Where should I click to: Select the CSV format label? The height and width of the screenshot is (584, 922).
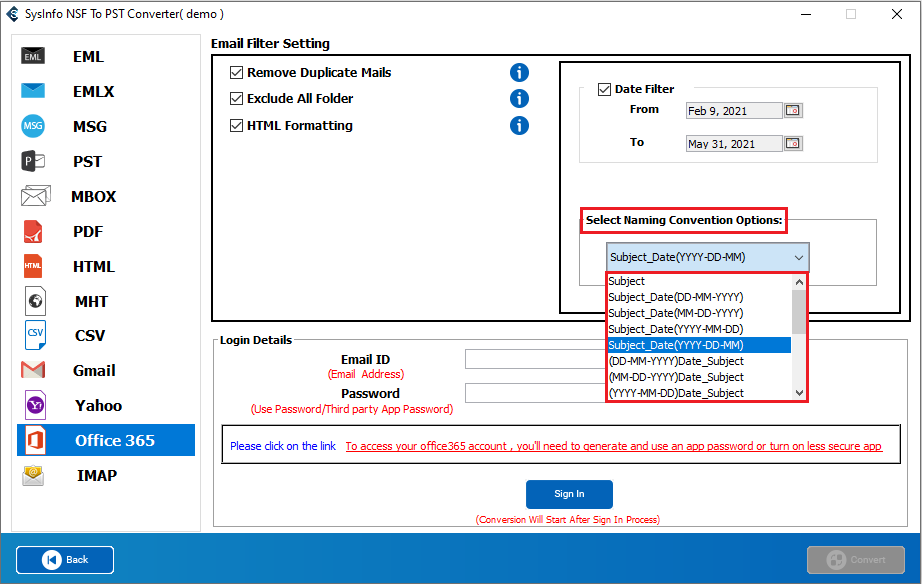pos(89,336)
